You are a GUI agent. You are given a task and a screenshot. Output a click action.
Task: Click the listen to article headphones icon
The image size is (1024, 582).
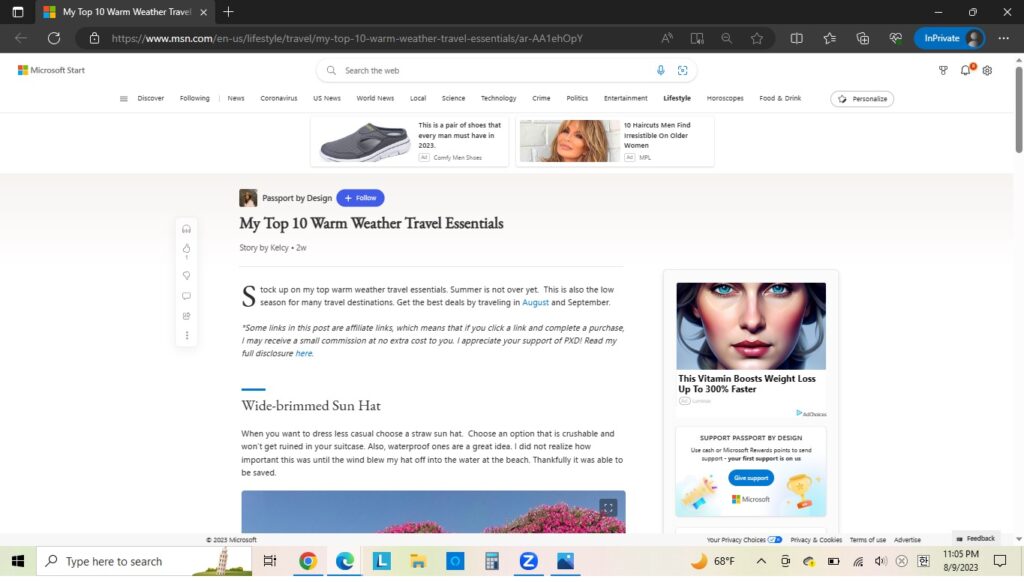coord(186,229)
